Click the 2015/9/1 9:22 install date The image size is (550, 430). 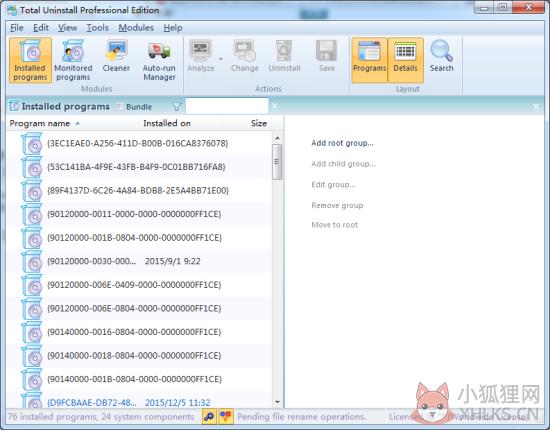tap(173, 261)
